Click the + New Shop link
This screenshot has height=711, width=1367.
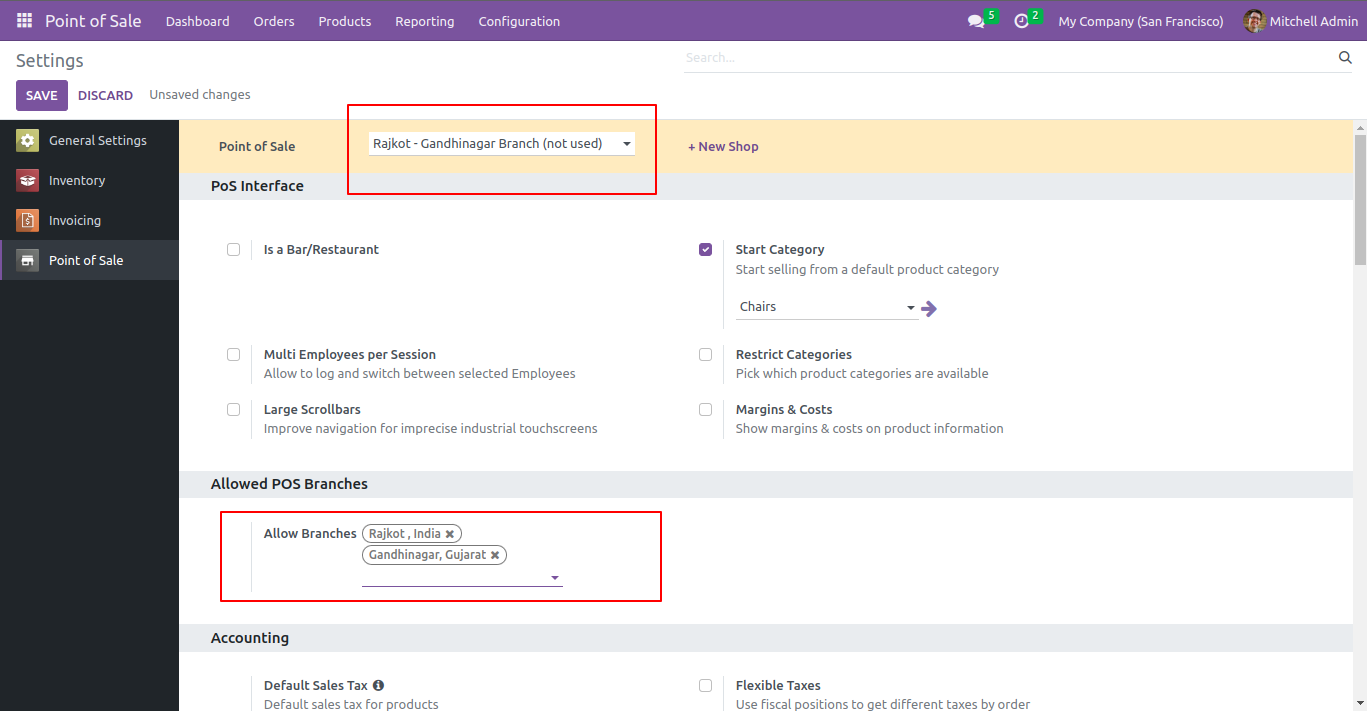723,146
